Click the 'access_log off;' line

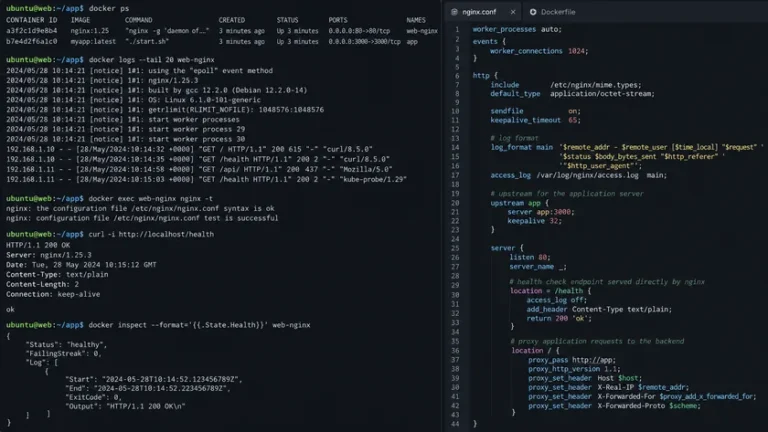pyautogui.click(x=556, y=300)
